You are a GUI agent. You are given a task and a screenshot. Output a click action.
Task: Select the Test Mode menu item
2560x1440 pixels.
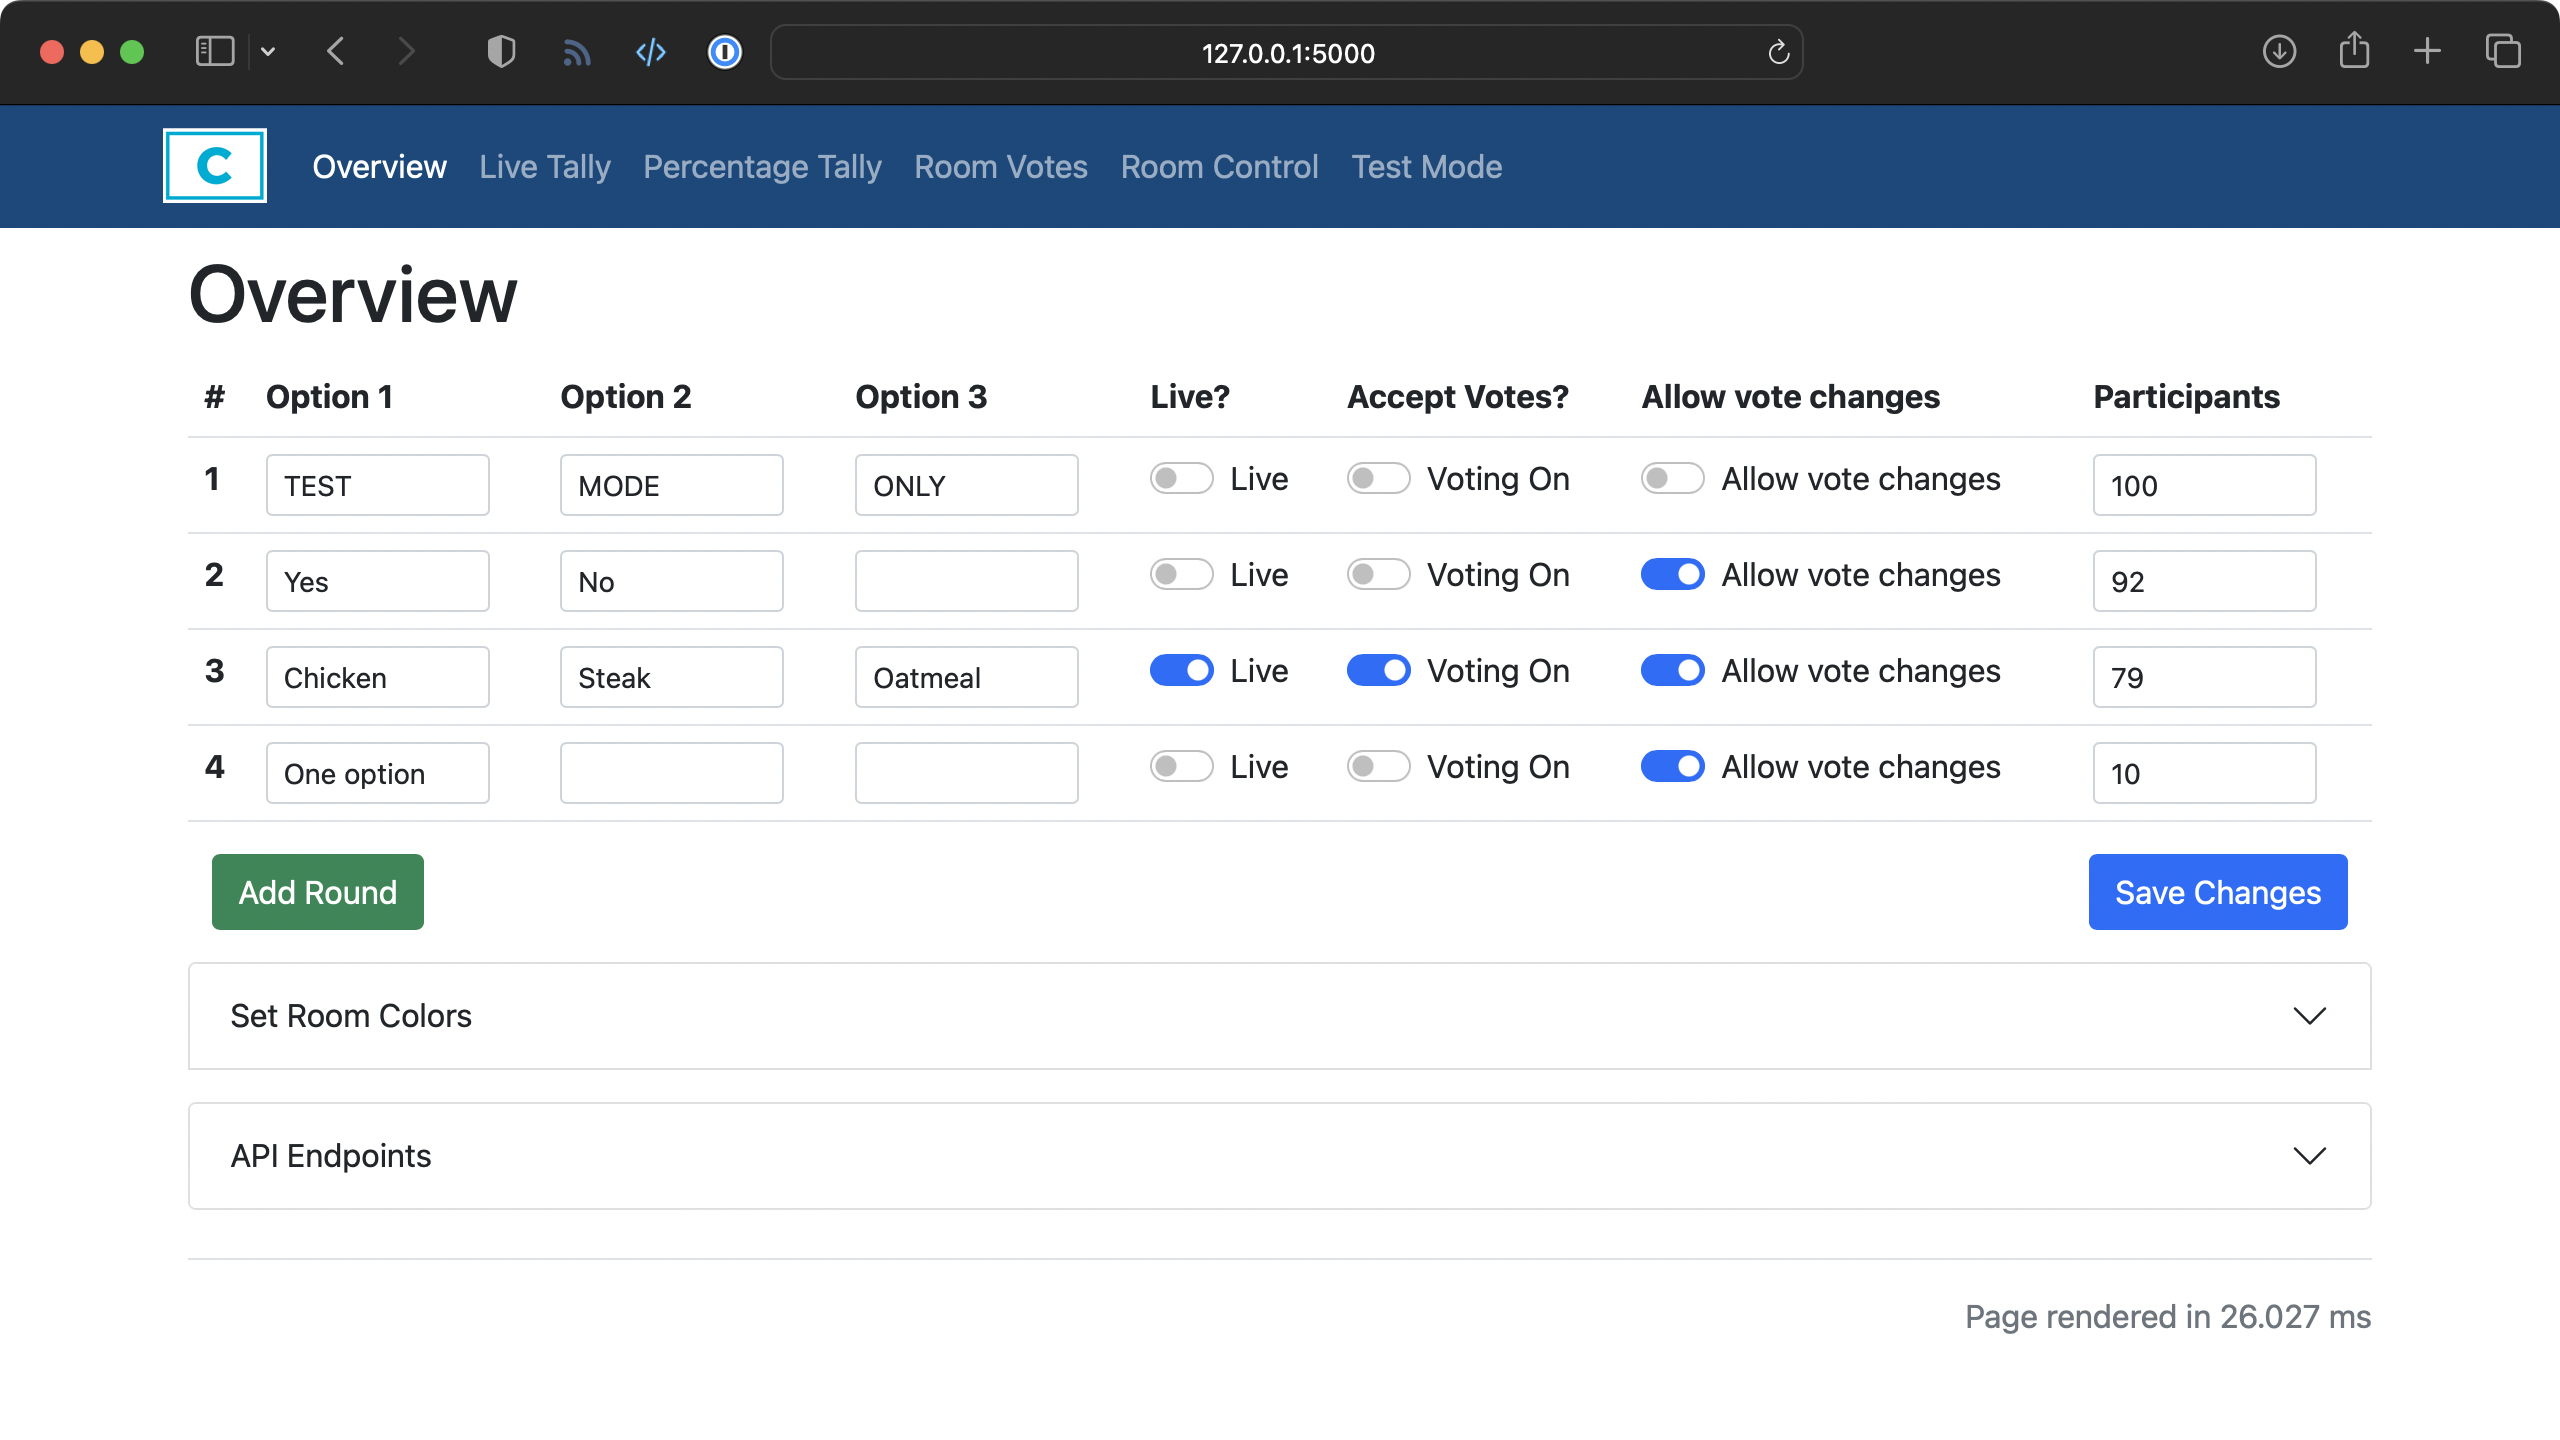(1428, 165)
